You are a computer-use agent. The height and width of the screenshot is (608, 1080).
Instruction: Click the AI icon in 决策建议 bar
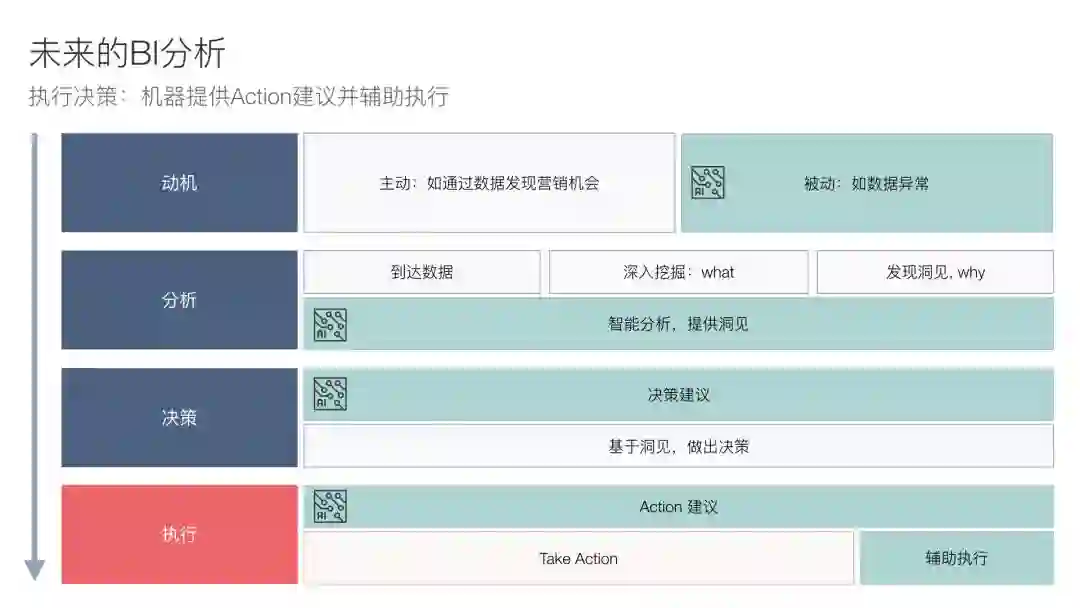(330, 394)
